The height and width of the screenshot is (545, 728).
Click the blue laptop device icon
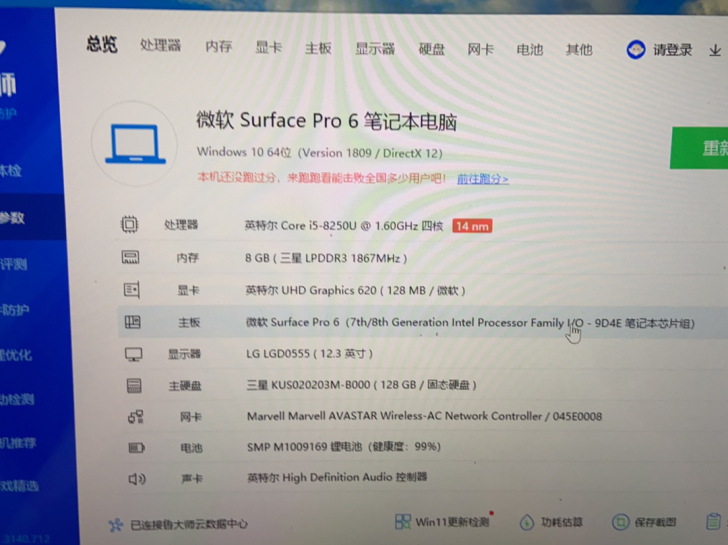point(135,144)
